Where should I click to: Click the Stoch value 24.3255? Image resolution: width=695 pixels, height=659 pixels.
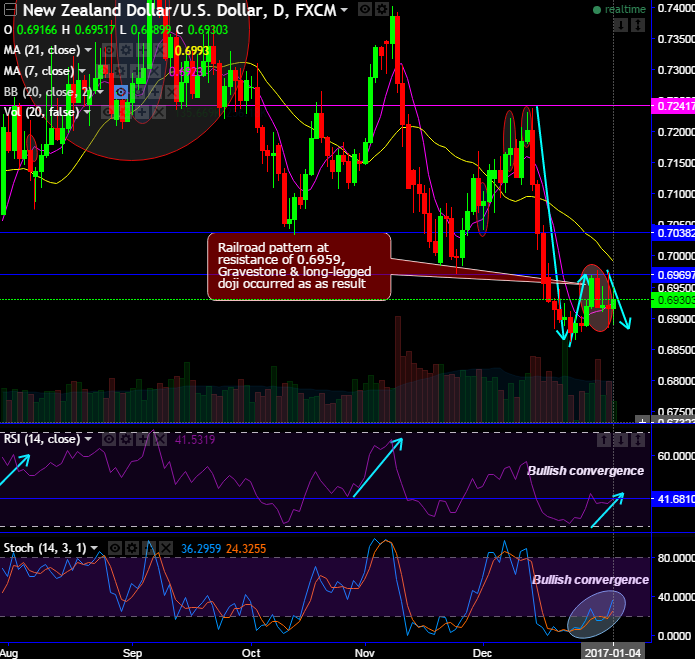246,549
